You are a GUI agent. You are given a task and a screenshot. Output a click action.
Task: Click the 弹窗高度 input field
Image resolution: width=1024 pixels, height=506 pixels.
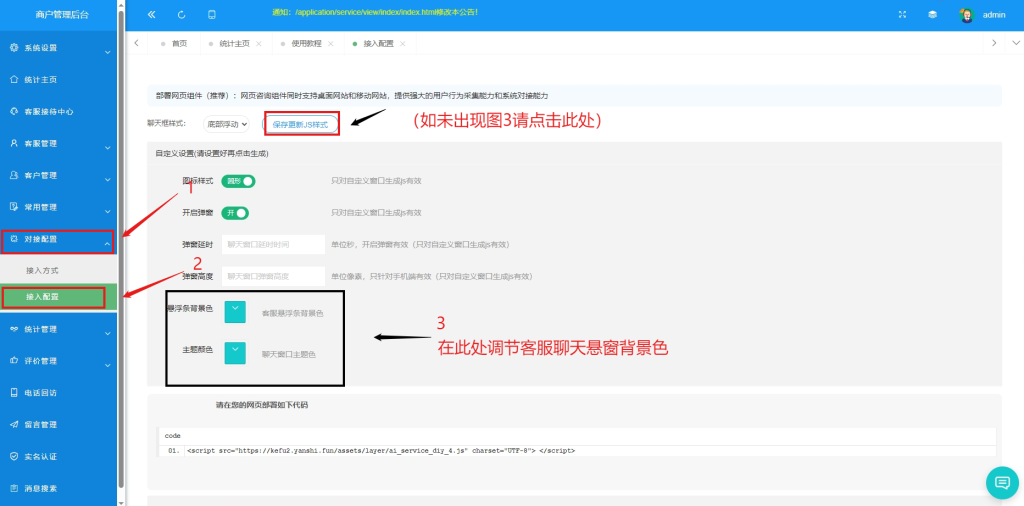point(273,276)
